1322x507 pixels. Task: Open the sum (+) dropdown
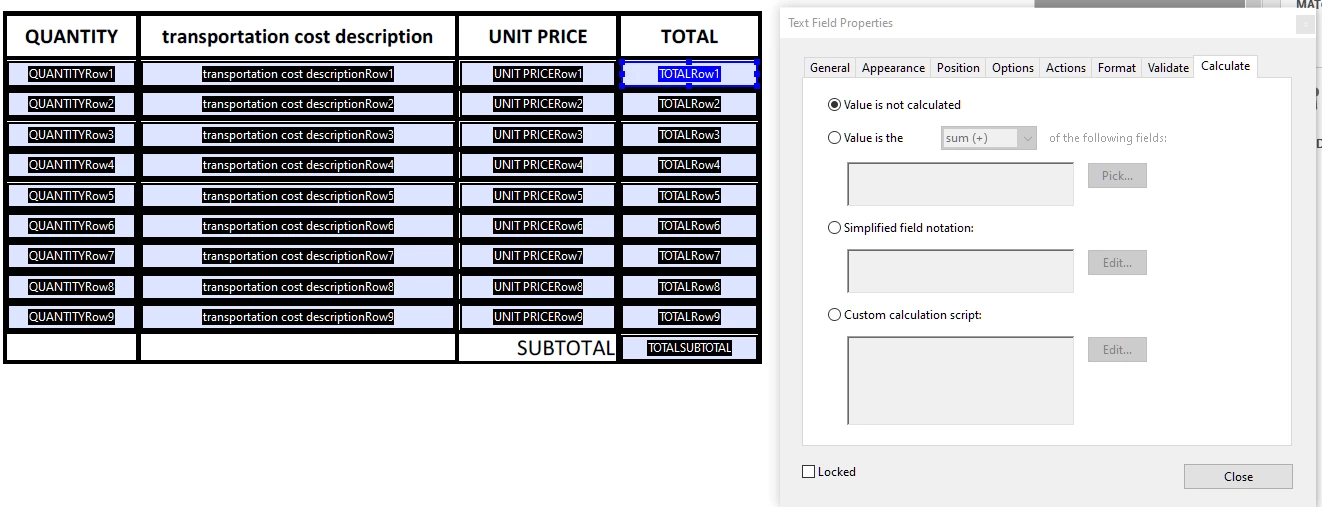[989, 138]
